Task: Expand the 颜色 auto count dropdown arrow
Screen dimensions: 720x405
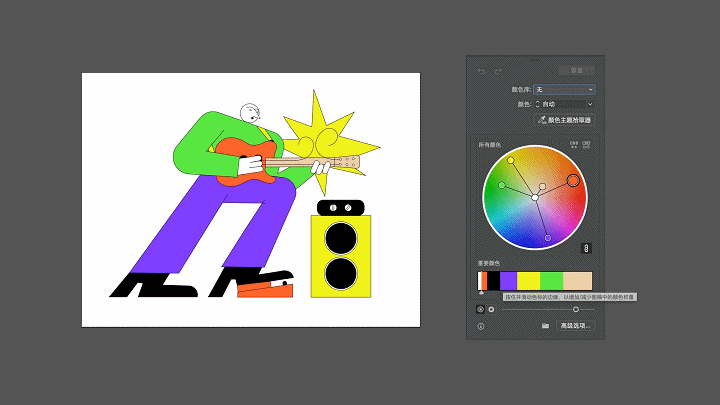Action: click(590, 104)
